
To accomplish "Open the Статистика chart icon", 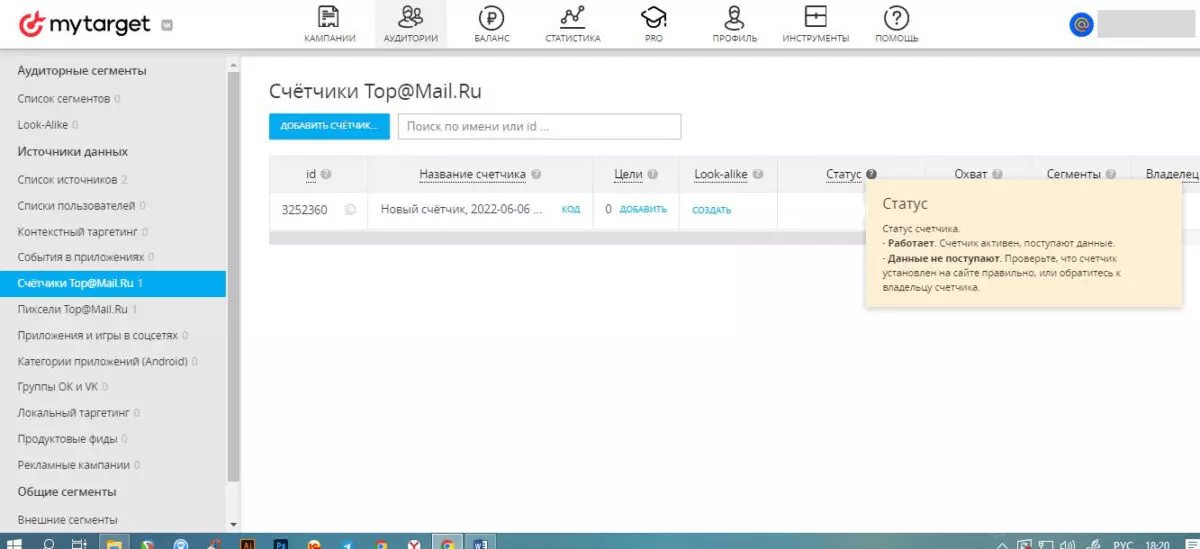I will [x=572, y=17].
